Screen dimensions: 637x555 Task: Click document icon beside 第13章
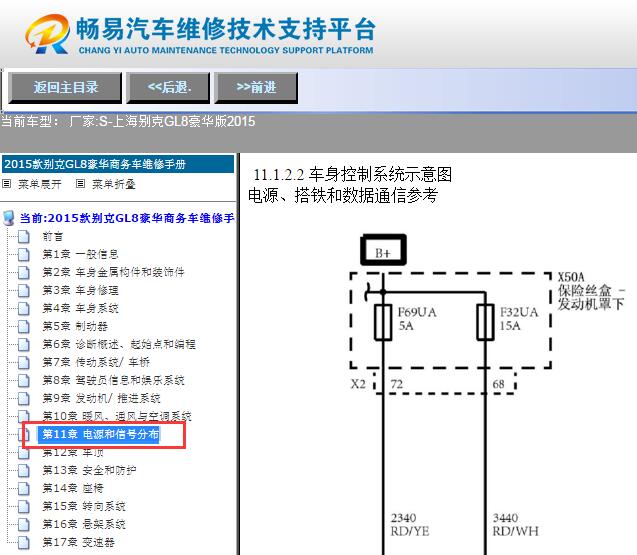pyautogui.click(x=24, y=470)
